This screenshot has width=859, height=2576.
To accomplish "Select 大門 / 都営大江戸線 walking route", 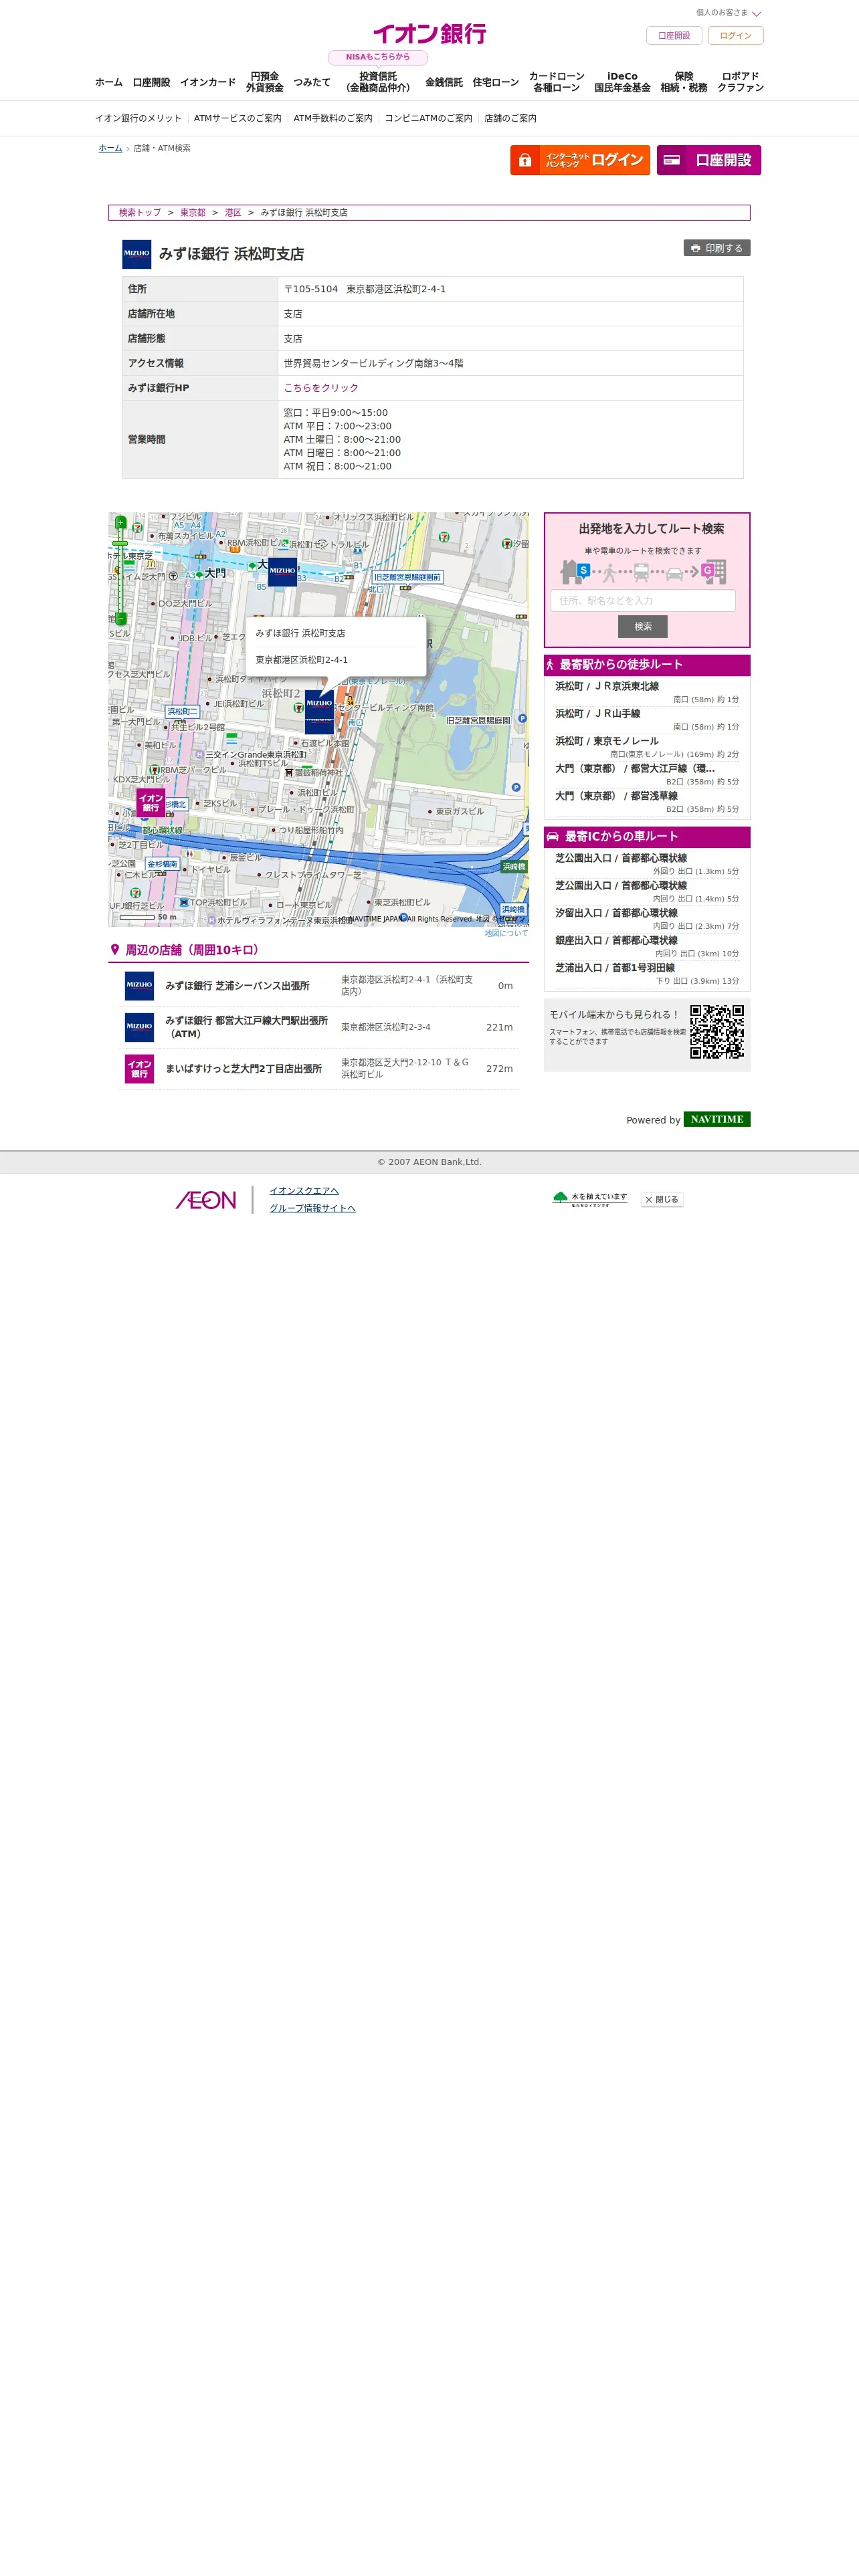I will [647, 775].
